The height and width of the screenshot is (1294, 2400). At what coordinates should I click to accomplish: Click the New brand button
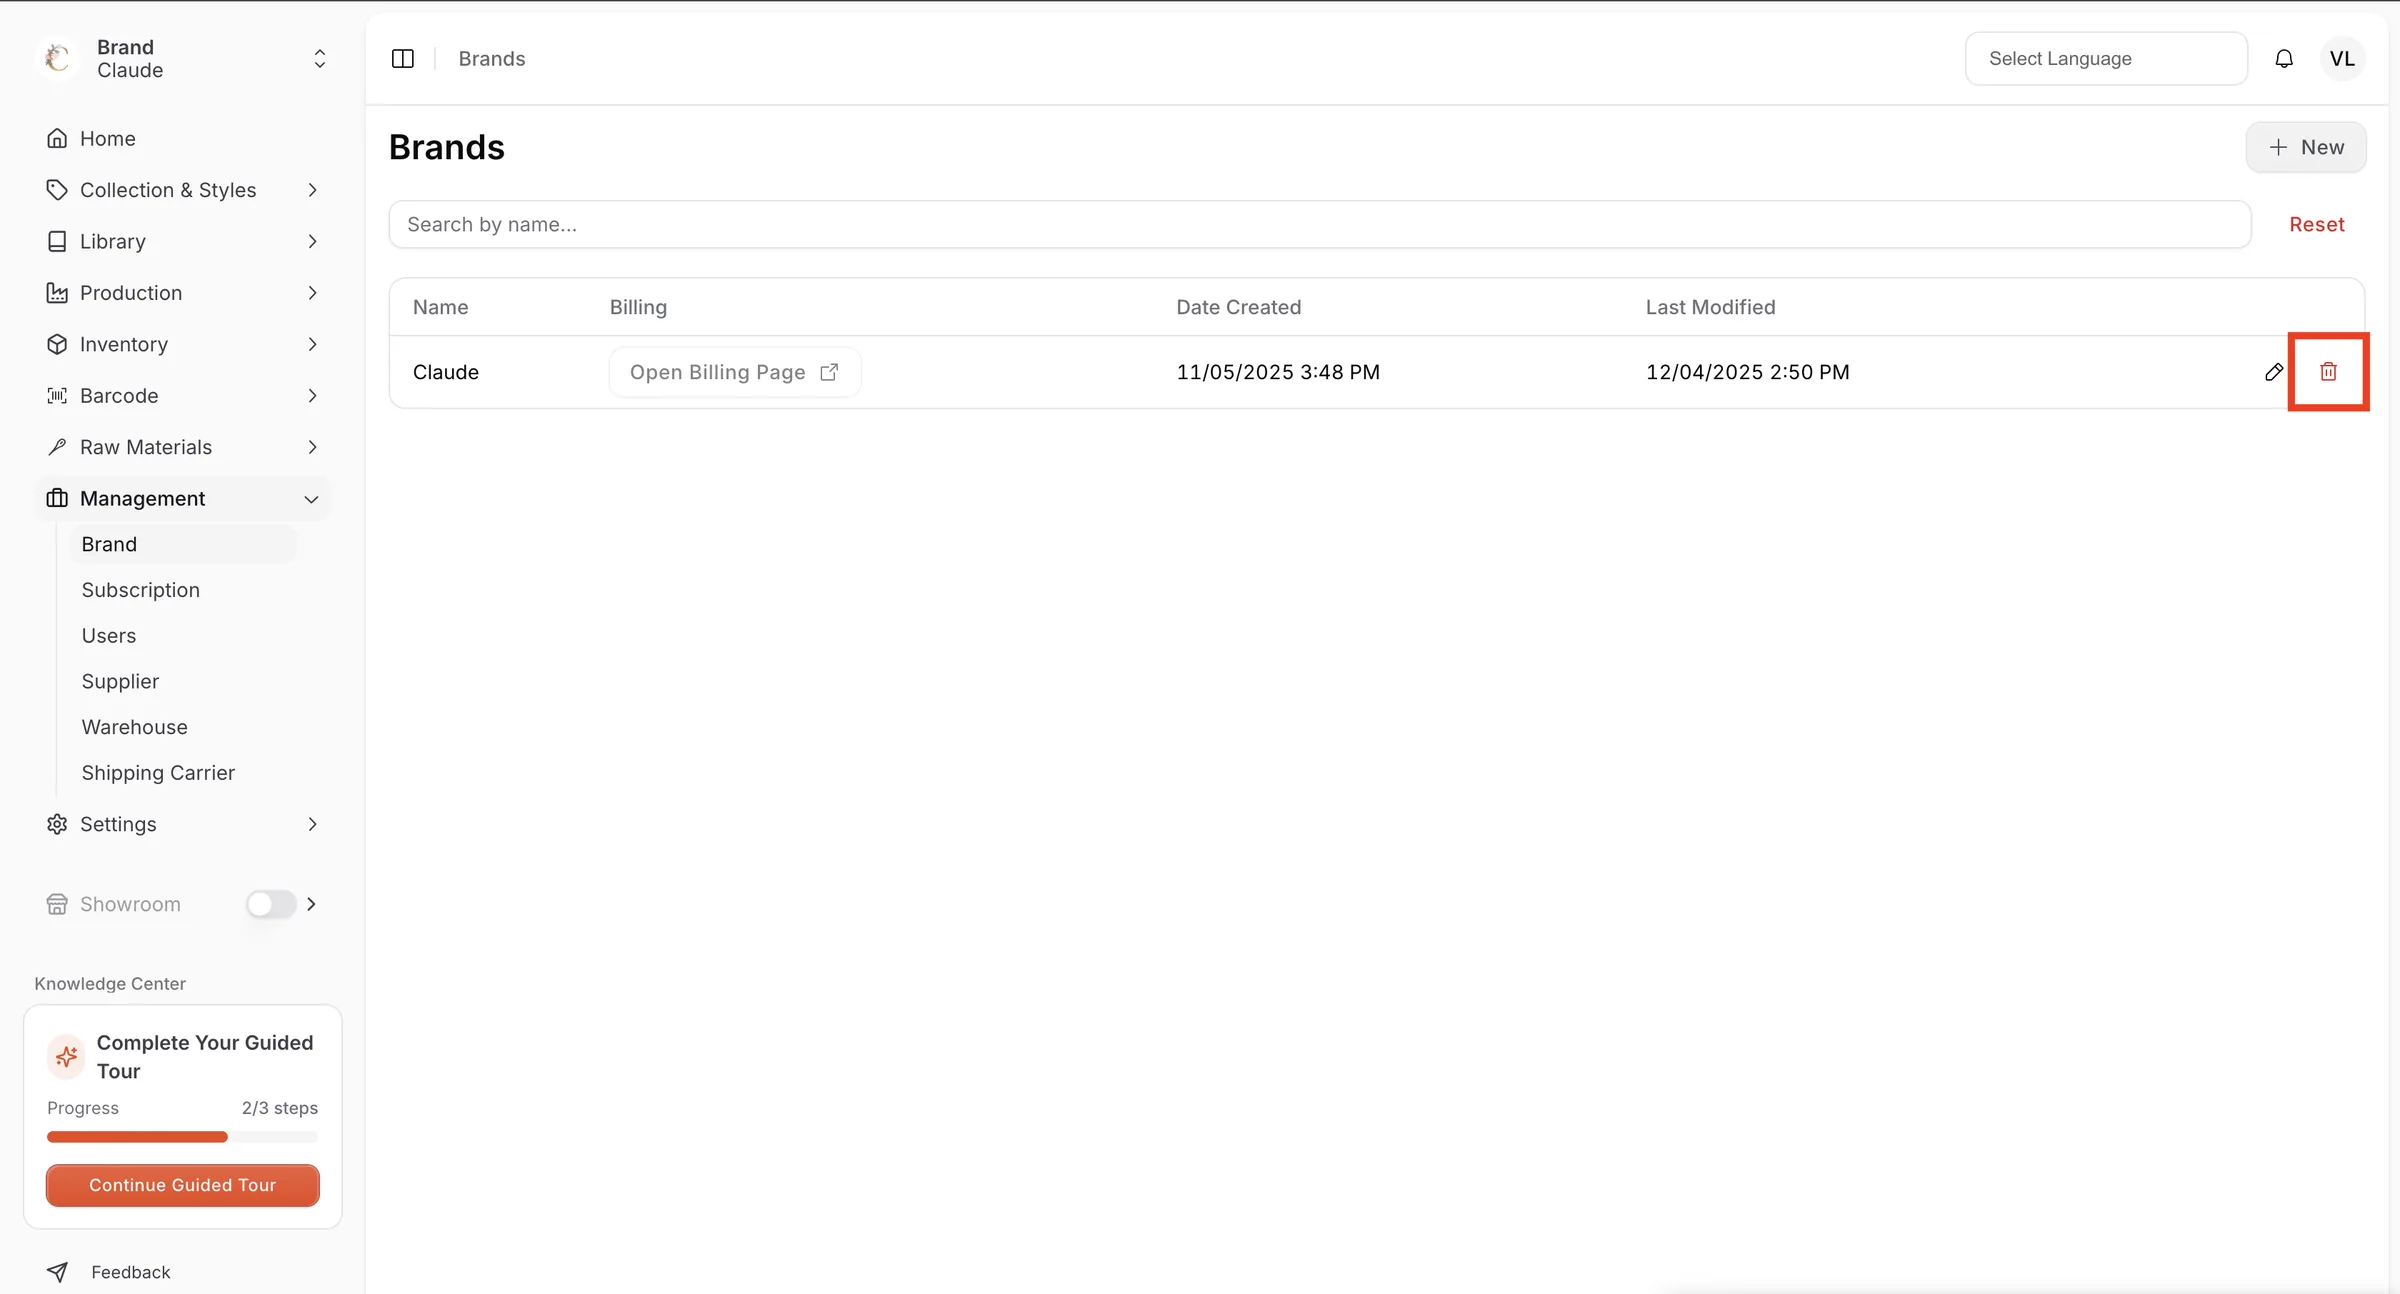(2306, 147)
